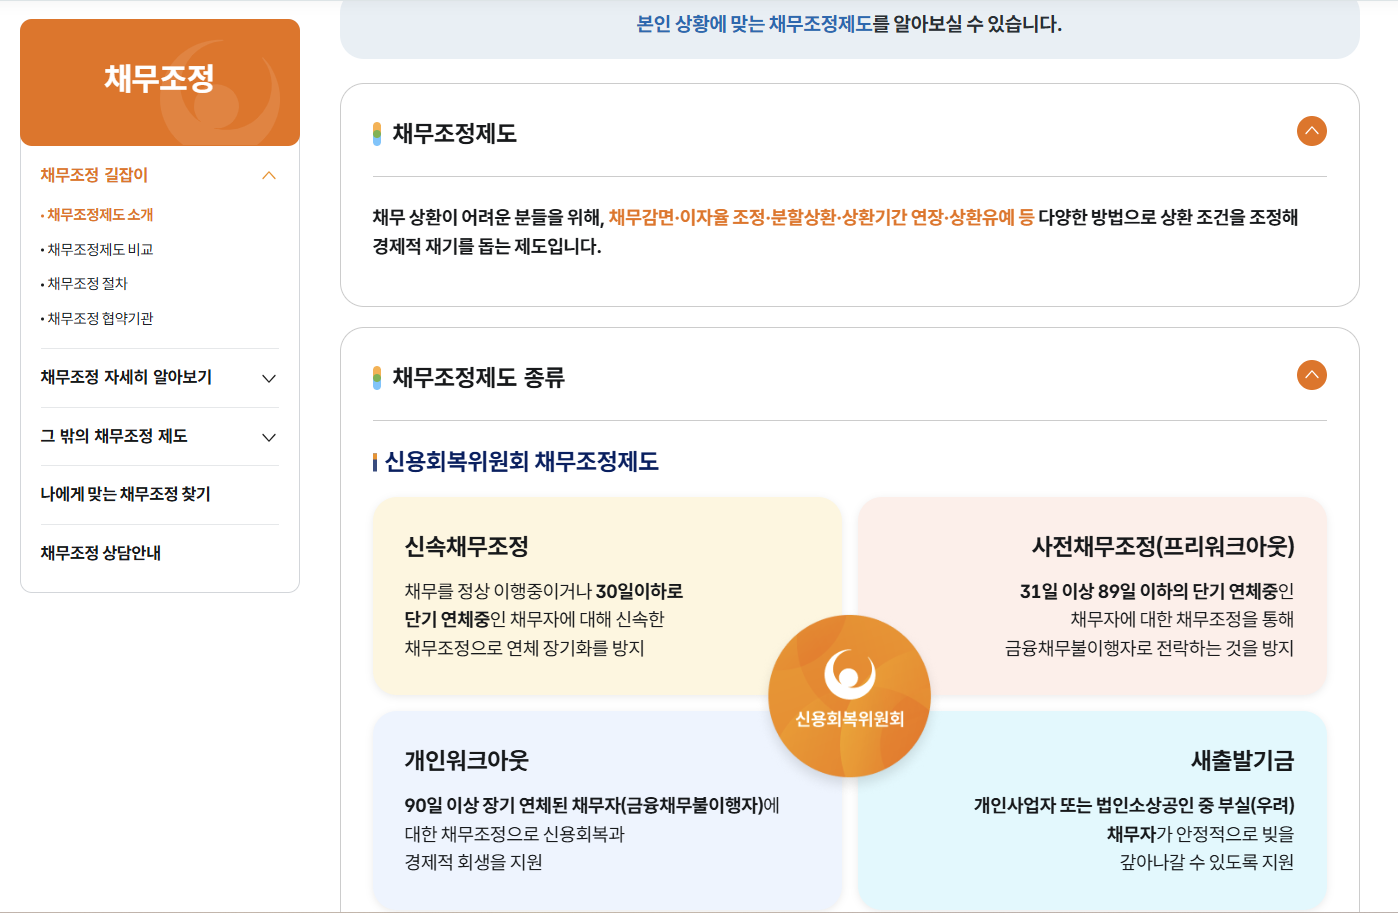Collapse the 채무조정제도 section with orange arrow

pos(1311,131)
